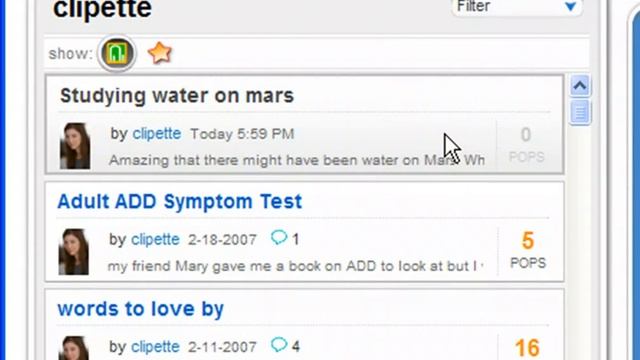Open the Adult ADD Symptom Test clip
Viewport: 640px width, 360px height.
tap(180, 201)
